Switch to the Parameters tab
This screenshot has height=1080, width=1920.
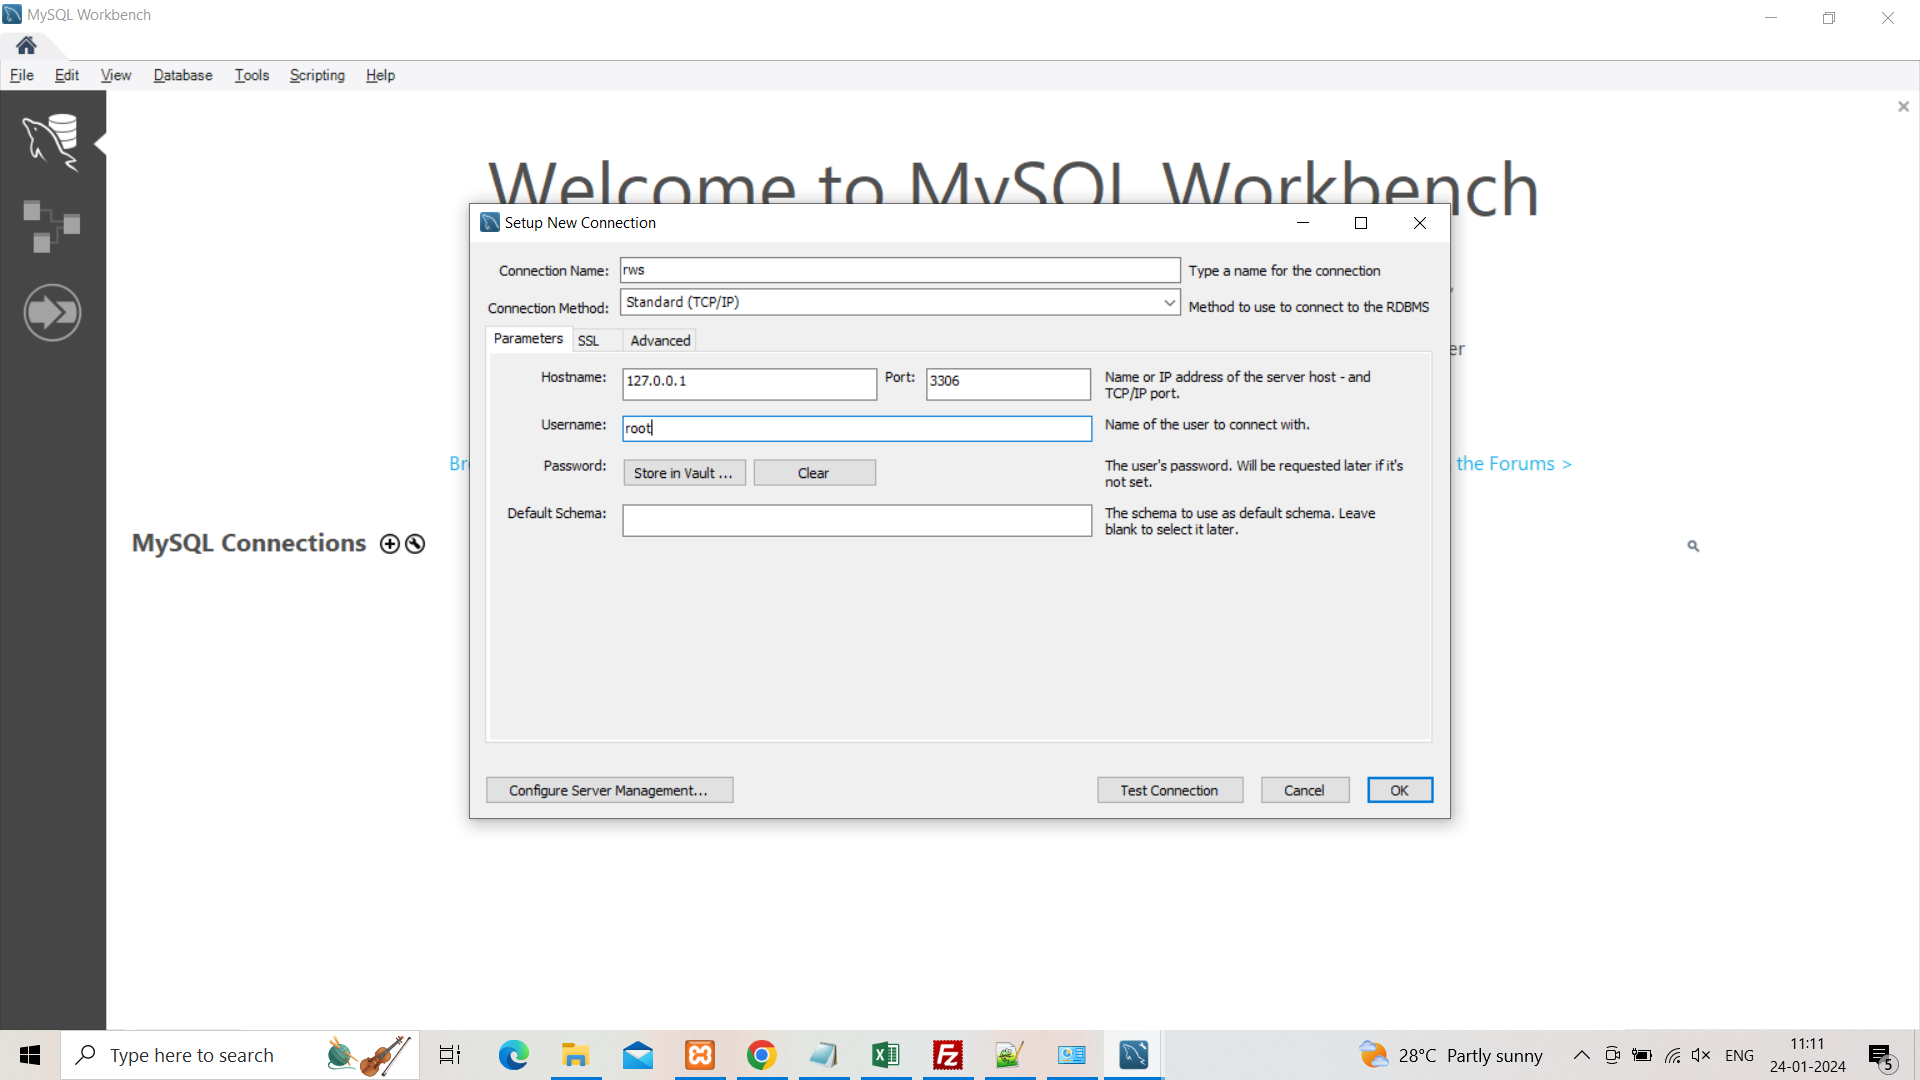[528, 339]
